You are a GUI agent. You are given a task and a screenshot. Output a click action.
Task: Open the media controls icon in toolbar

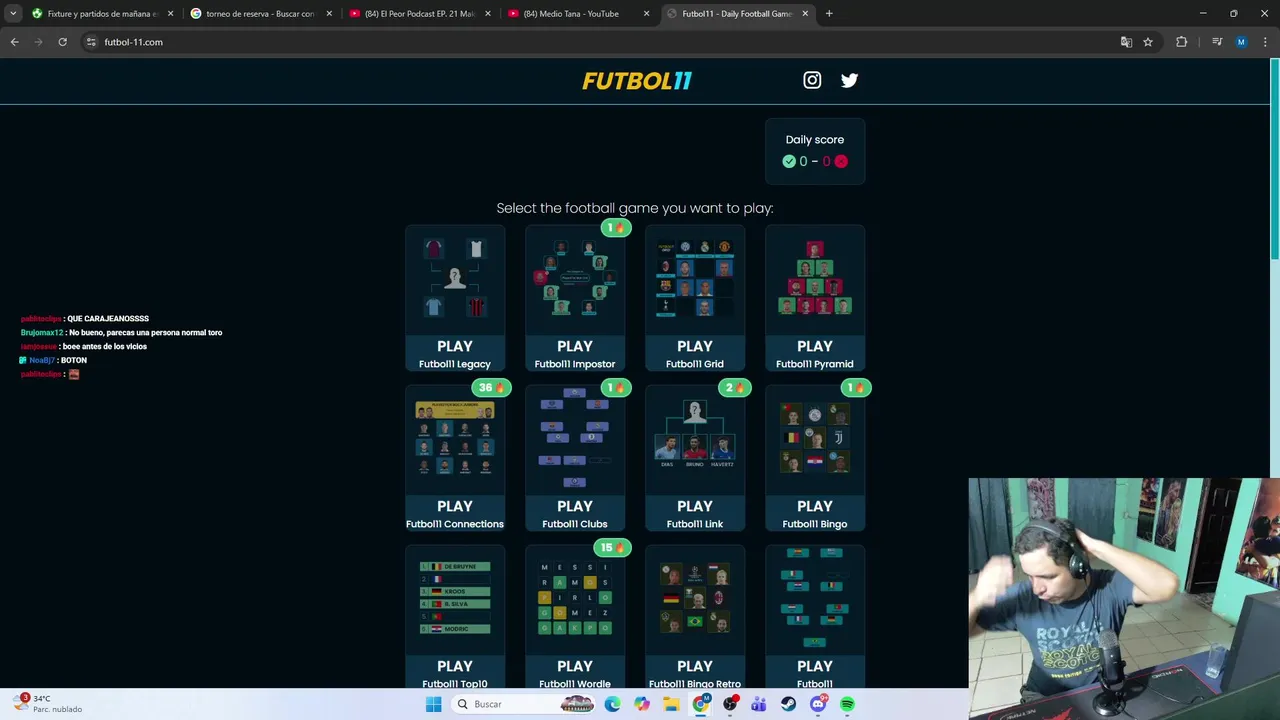(1217, 42)
